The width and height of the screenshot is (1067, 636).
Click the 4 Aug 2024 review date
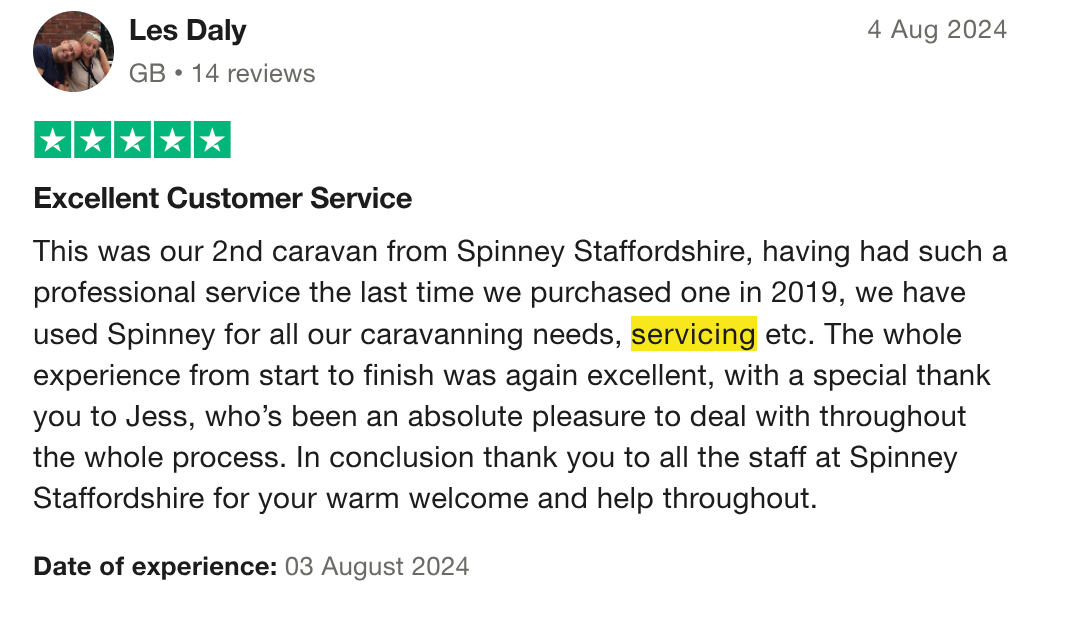(x=936, y=30)
